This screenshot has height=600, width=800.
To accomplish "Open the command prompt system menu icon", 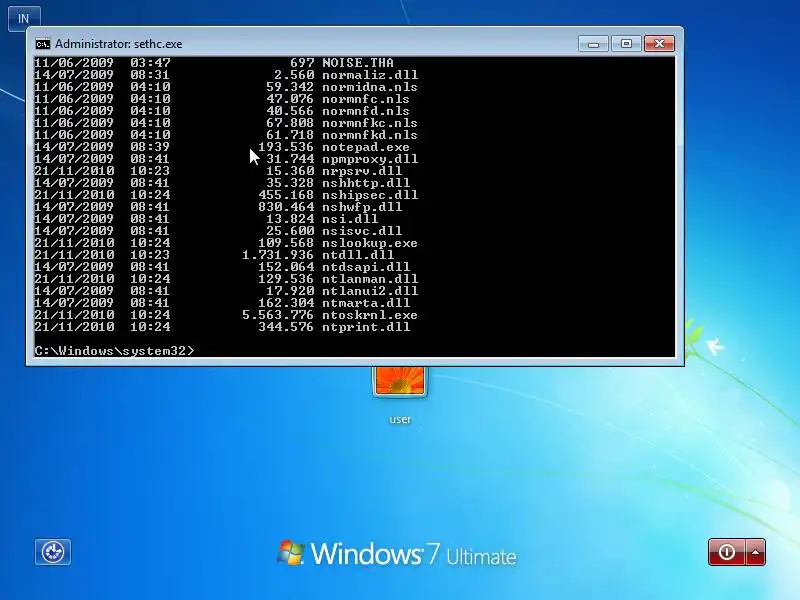I will 43,44.
